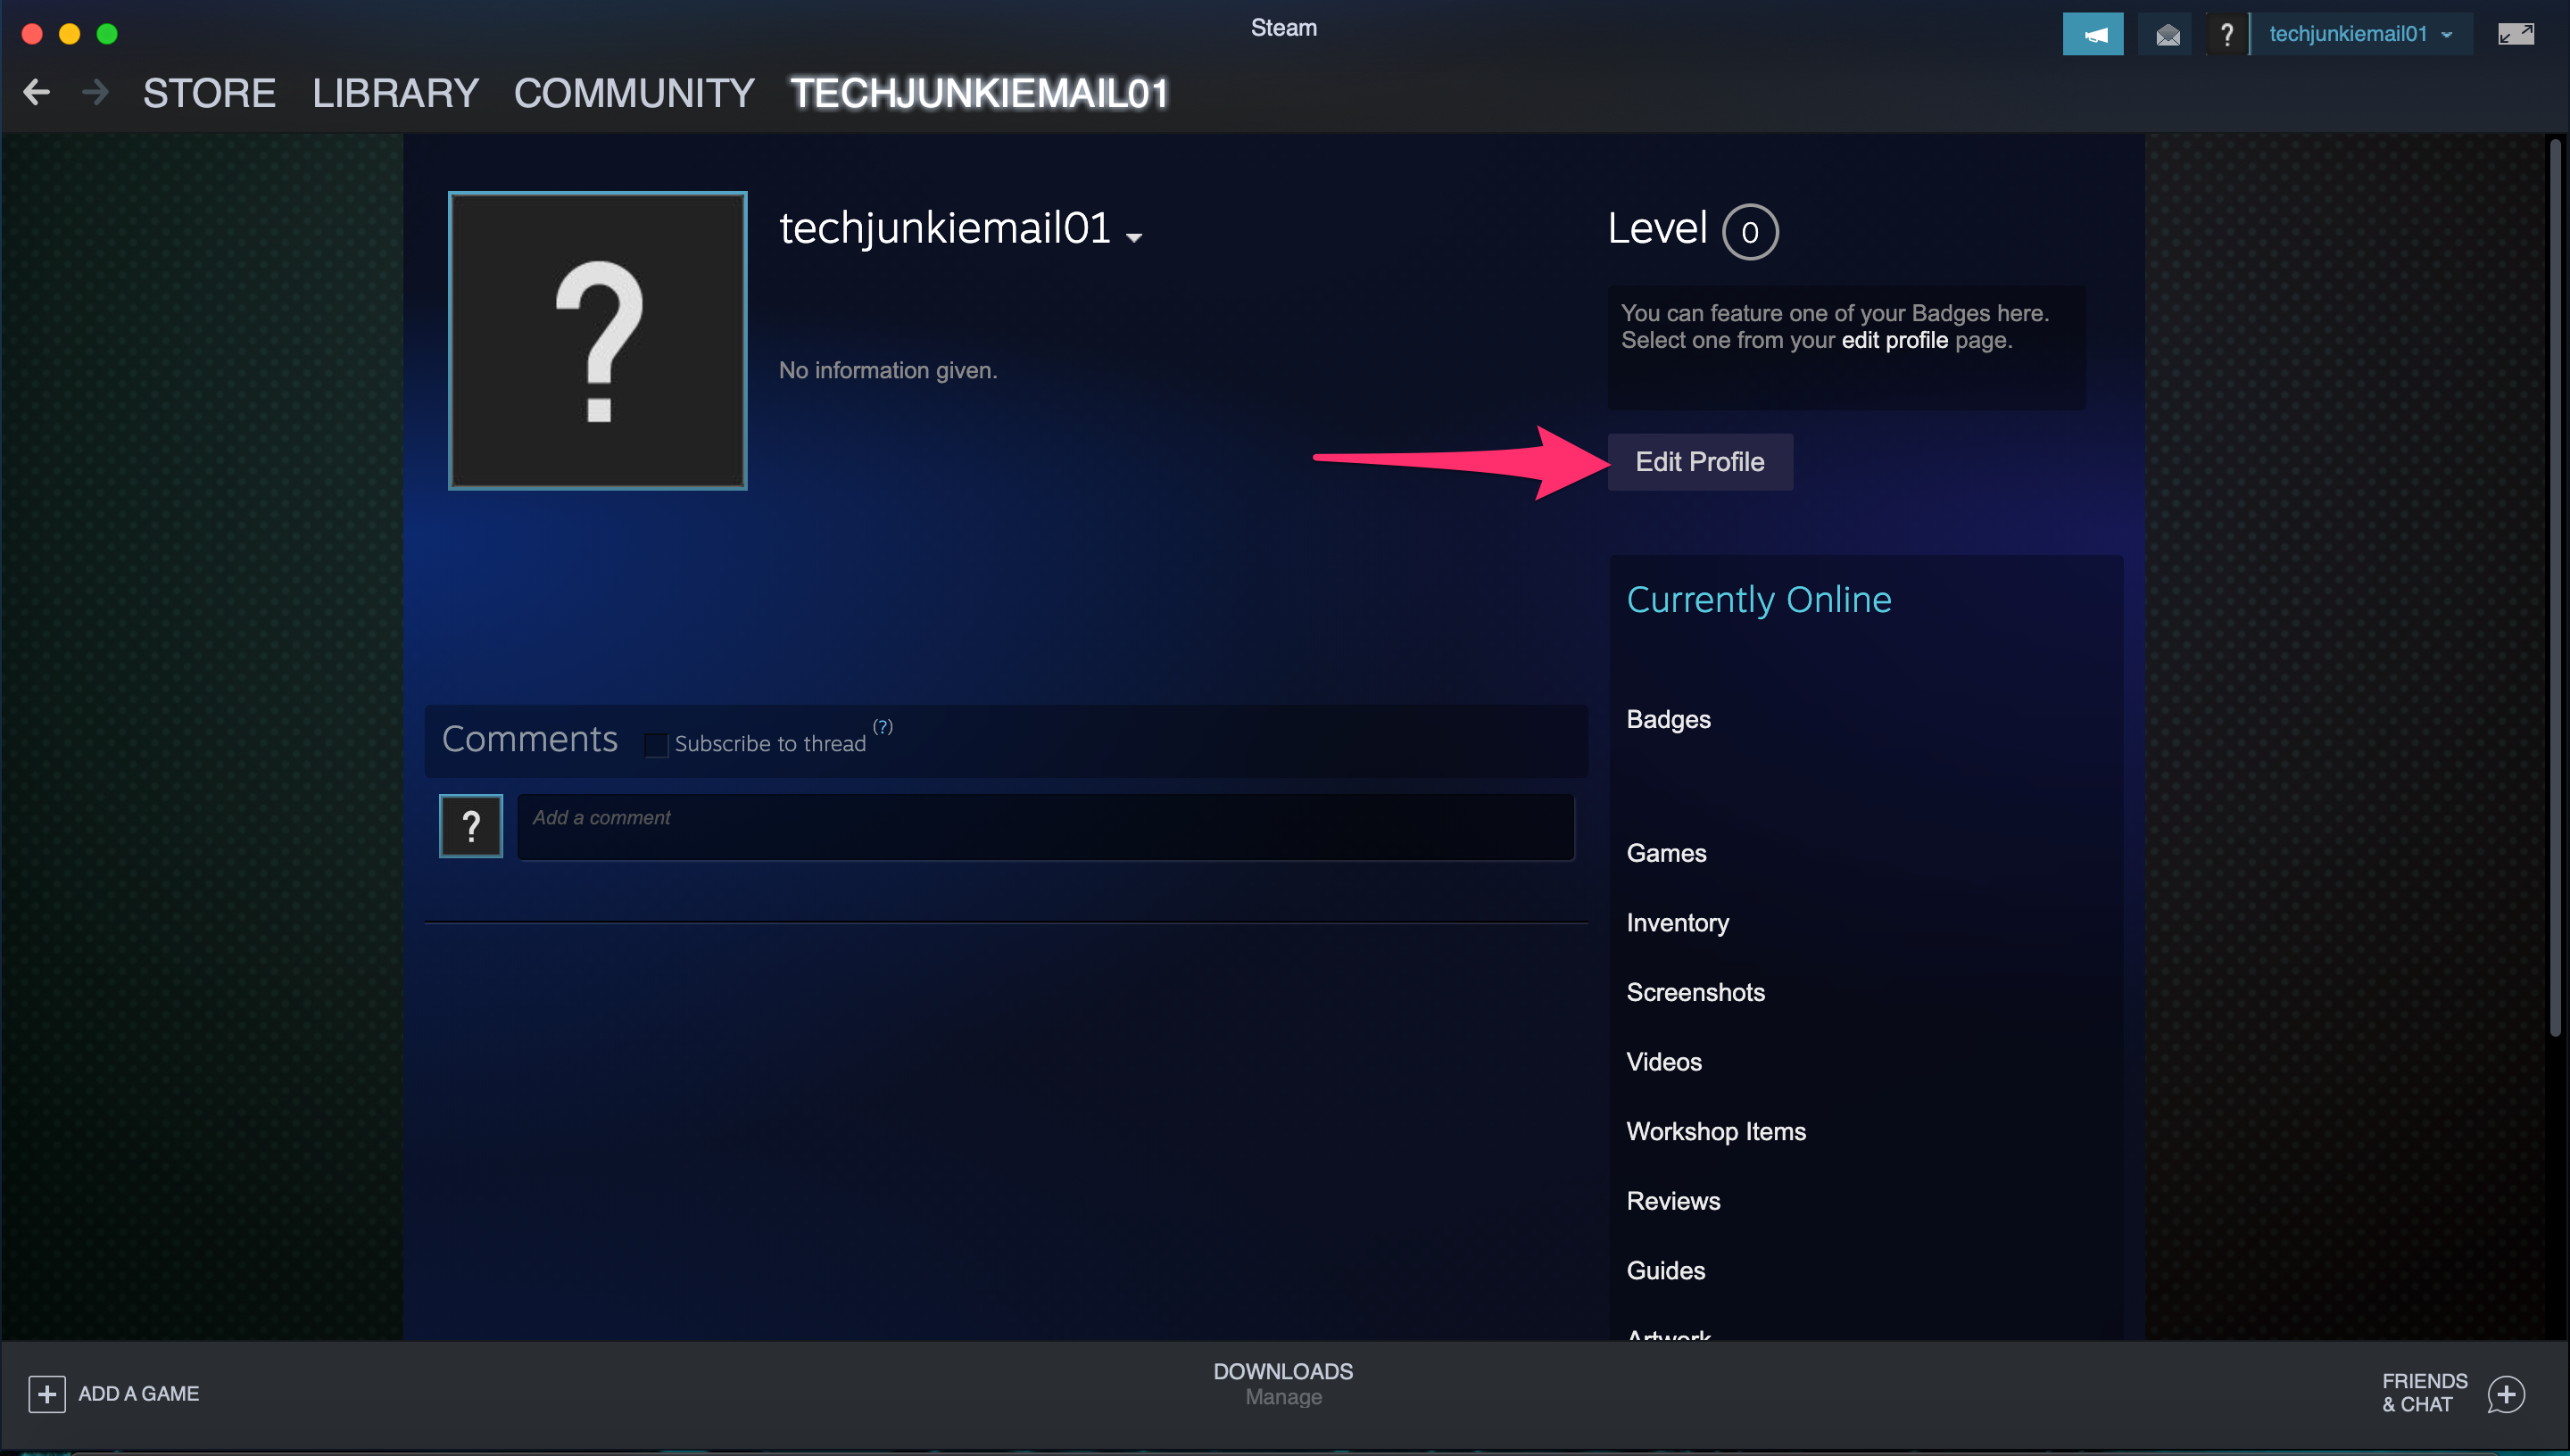The image size is (2570, 1456).
Task: Click the Edit Profile button
Action: point(1698,460)
